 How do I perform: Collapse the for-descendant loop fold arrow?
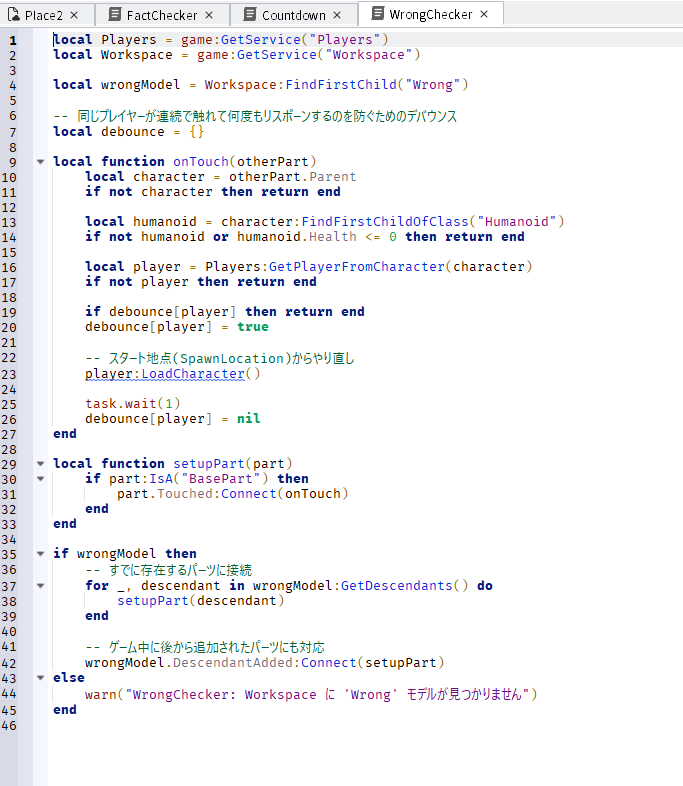41,585
